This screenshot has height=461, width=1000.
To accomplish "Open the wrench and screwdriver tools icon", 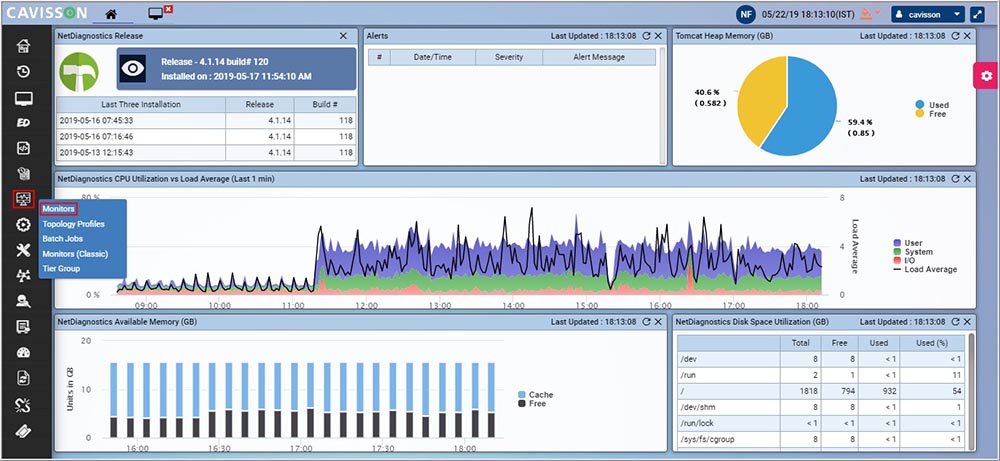I will [24, 251].
